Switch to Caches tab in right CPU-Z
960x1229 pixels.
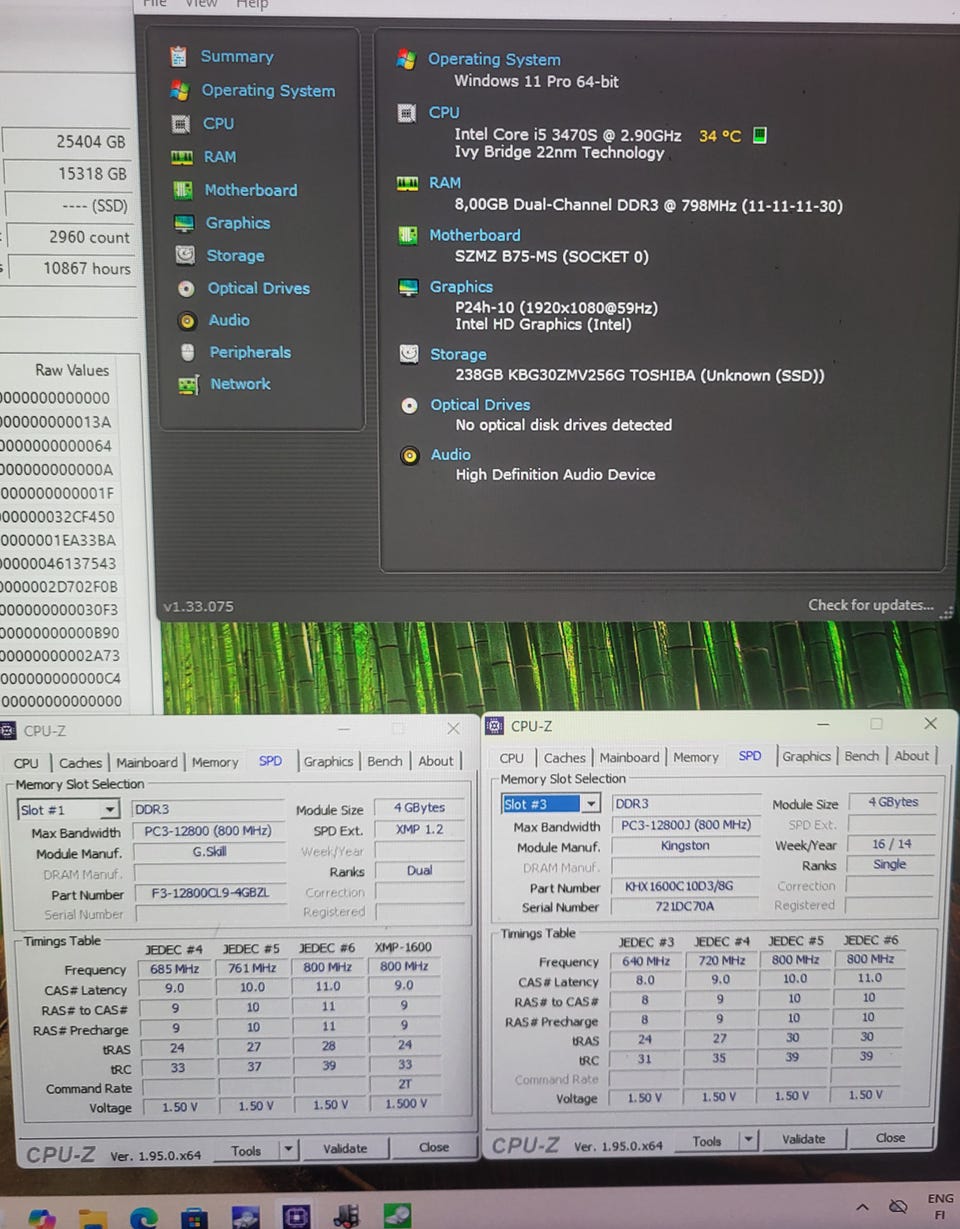(564, 758)
